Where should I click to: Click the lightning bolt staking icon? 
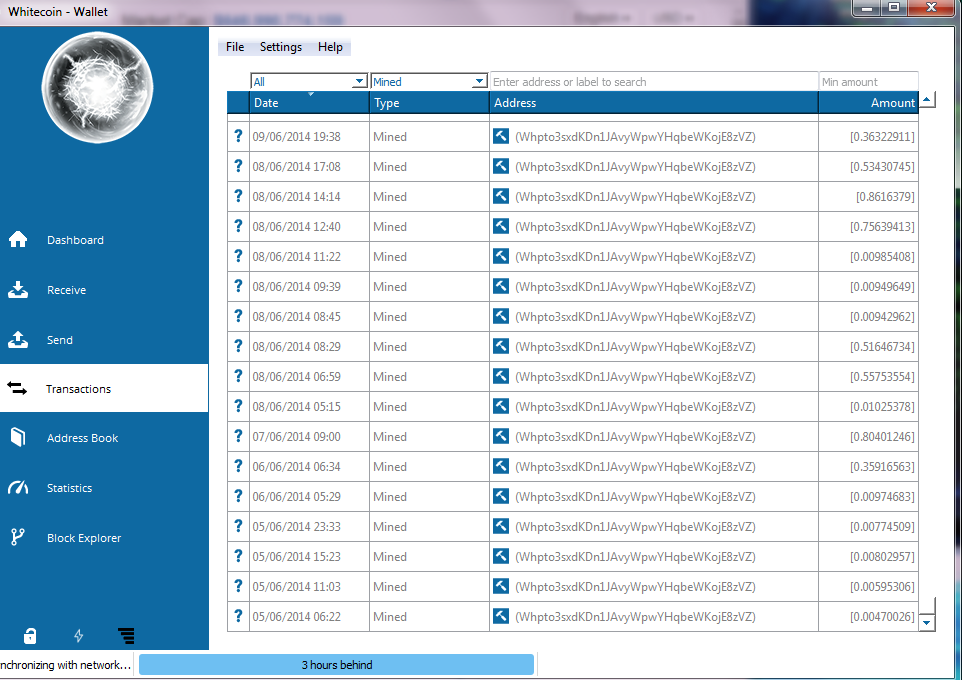coord(79,636)
